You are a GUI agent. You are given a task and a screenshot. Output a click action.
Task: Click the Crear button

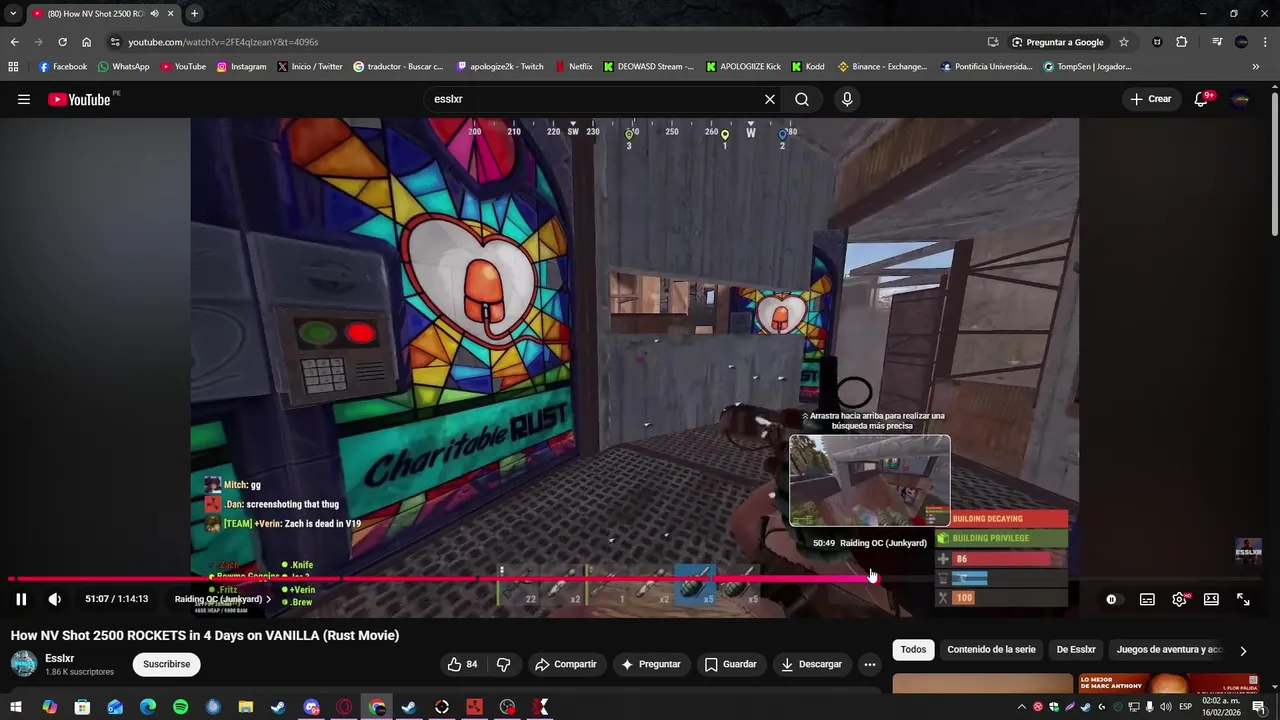click(x=1151, y=99)
